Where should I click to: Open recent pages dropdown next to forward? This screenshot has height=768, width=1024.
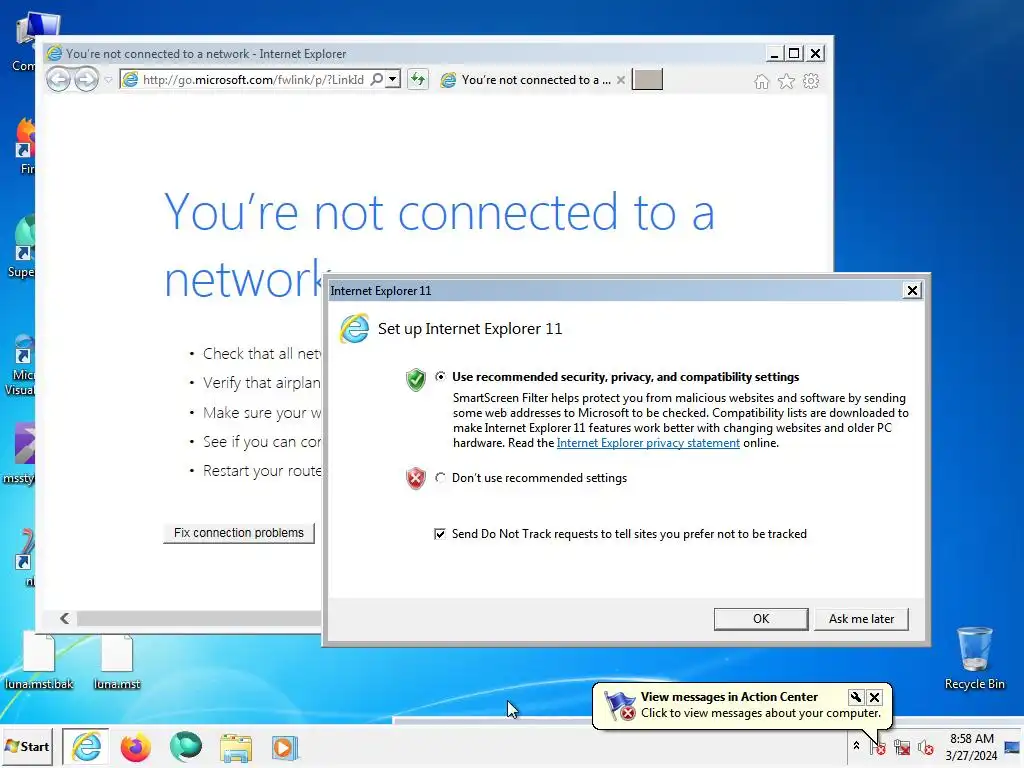[108, 80]
